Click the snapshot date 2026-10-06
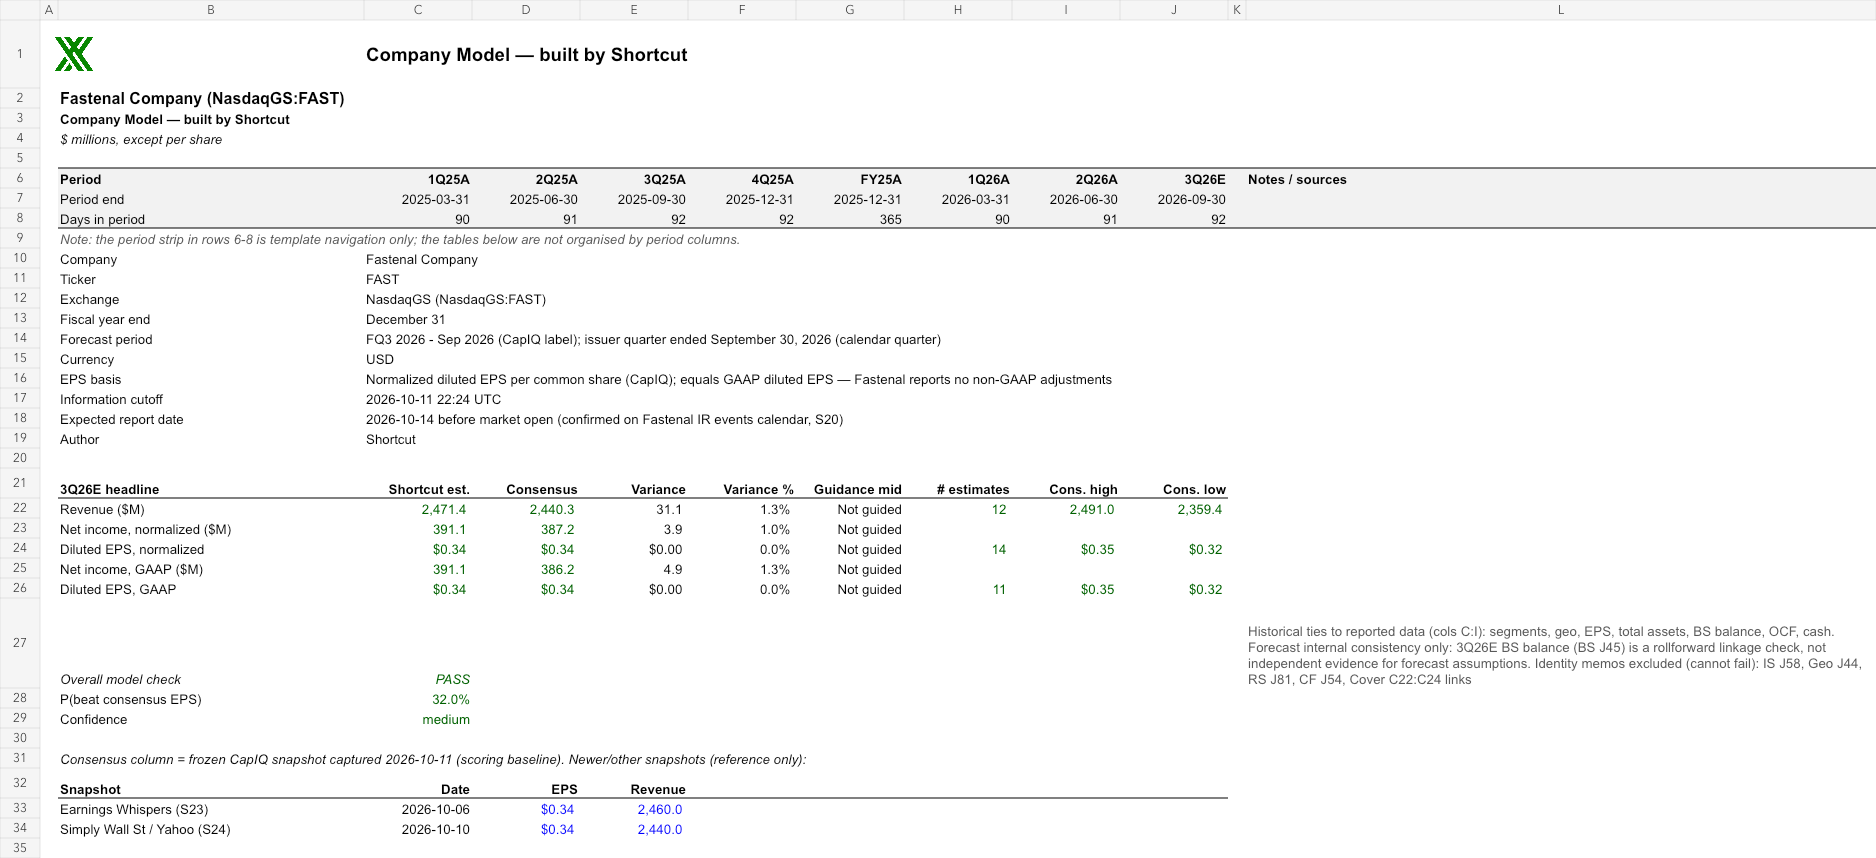The width and height of the screenshot is (1876, 858). point(436,810)
